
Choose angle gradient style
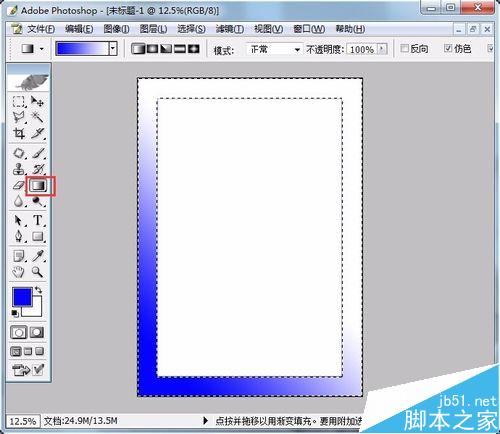(166, 49)
